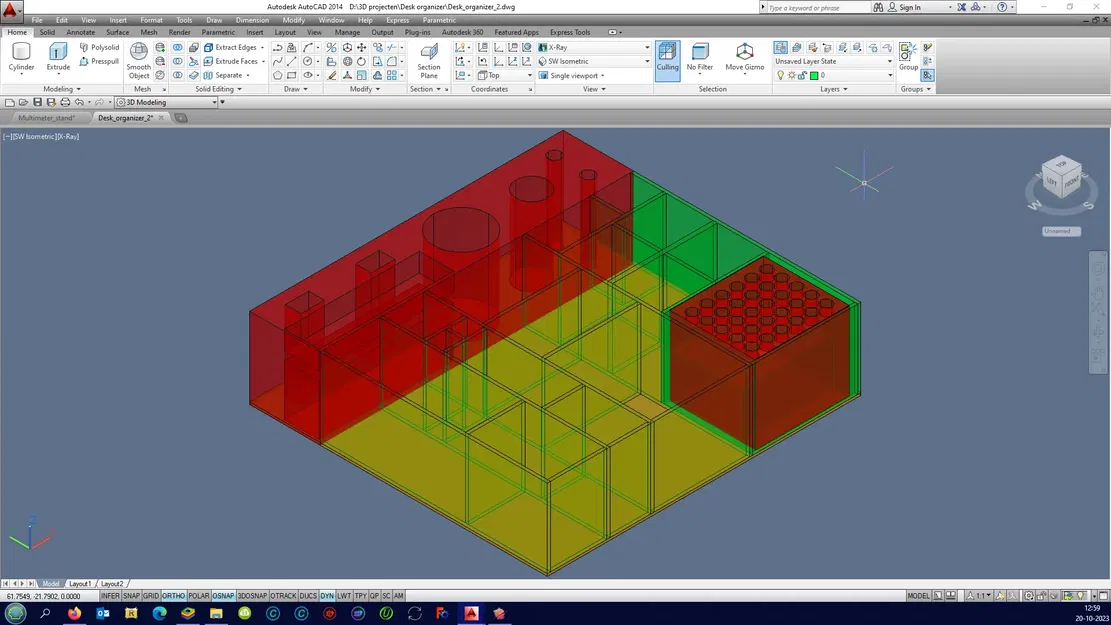
Task: Switch to the Mesh ribbon tab
Action: 149,33
